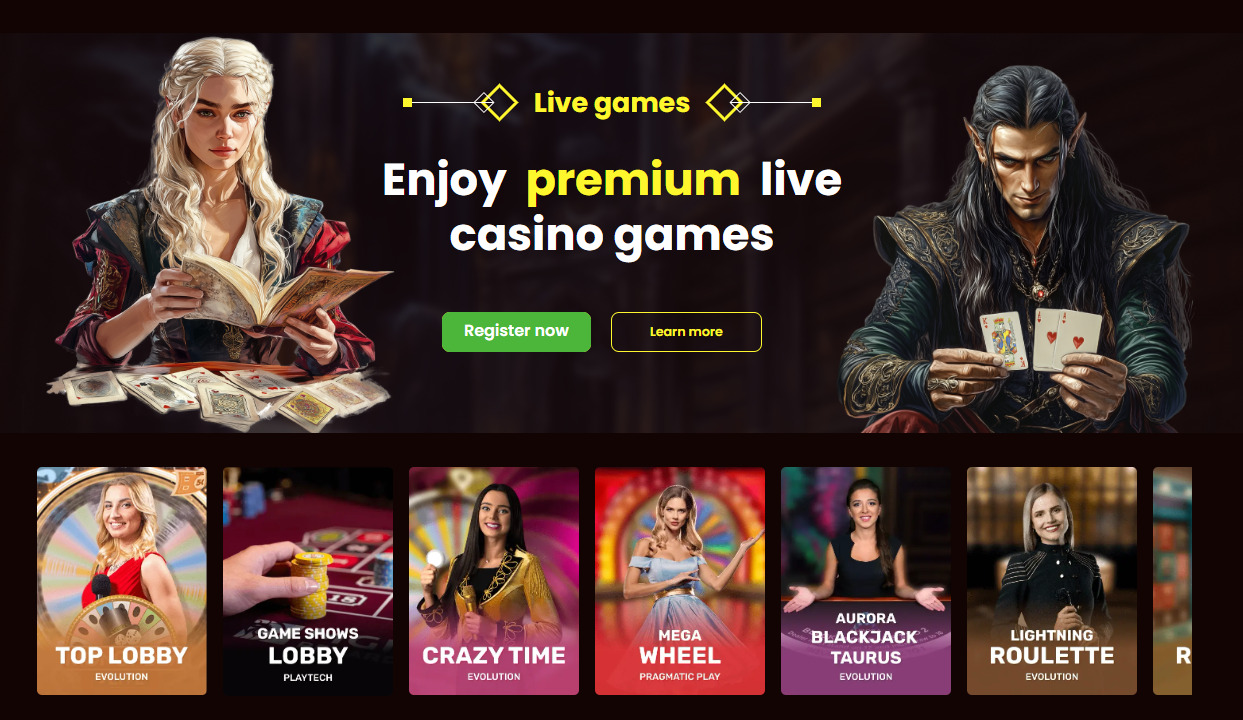Click the Crazy Time card title text
The image size is (1243, 720).
pyautogui.click(x=494, y=656)
